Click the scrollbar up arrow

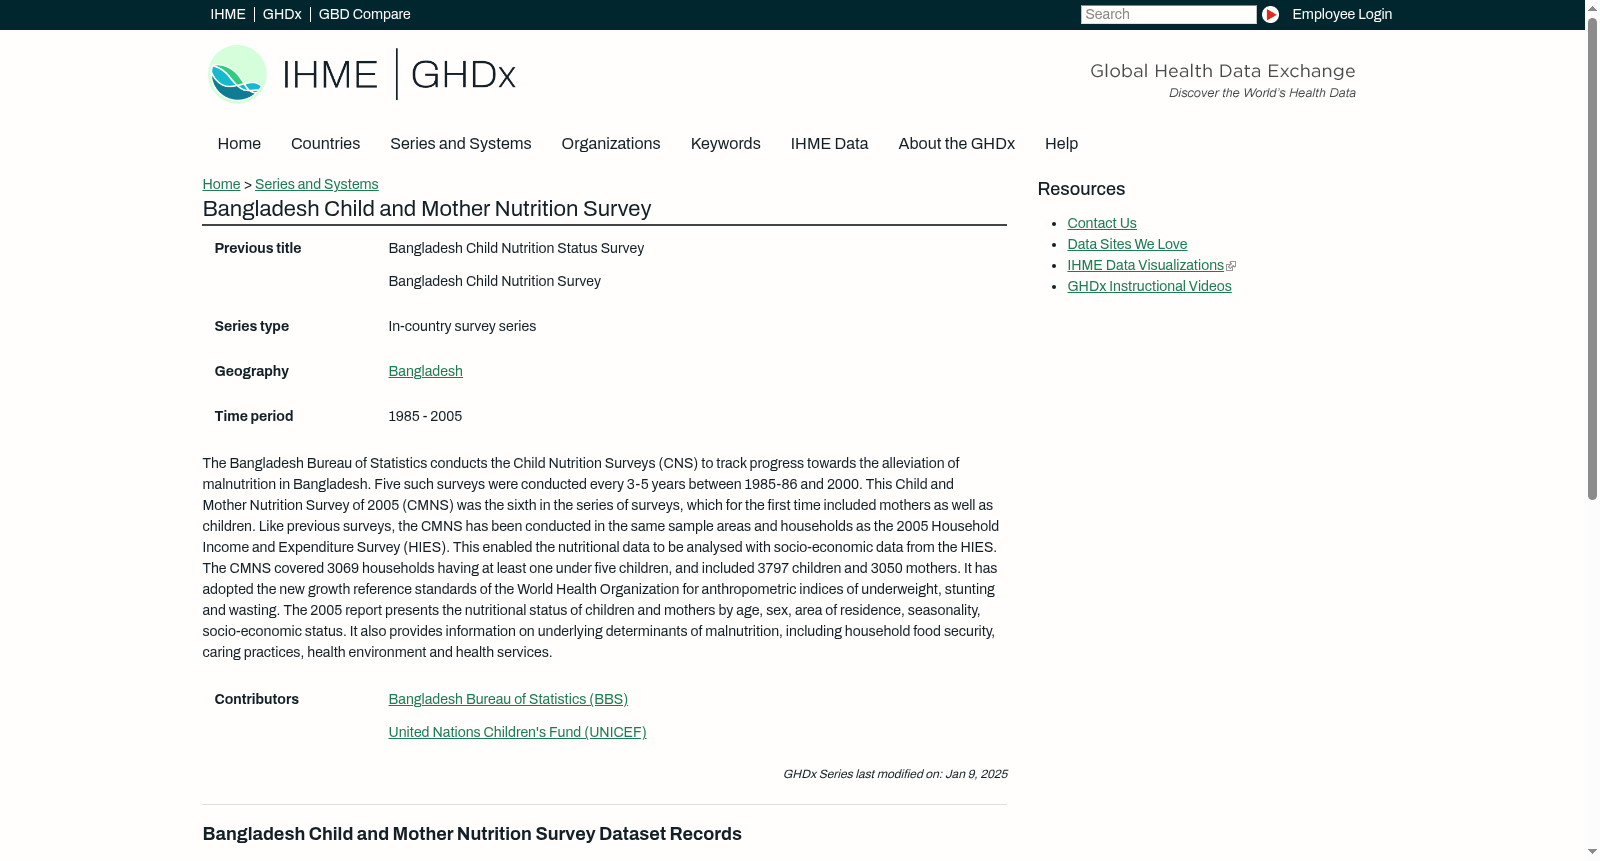tap(1592, 8)
